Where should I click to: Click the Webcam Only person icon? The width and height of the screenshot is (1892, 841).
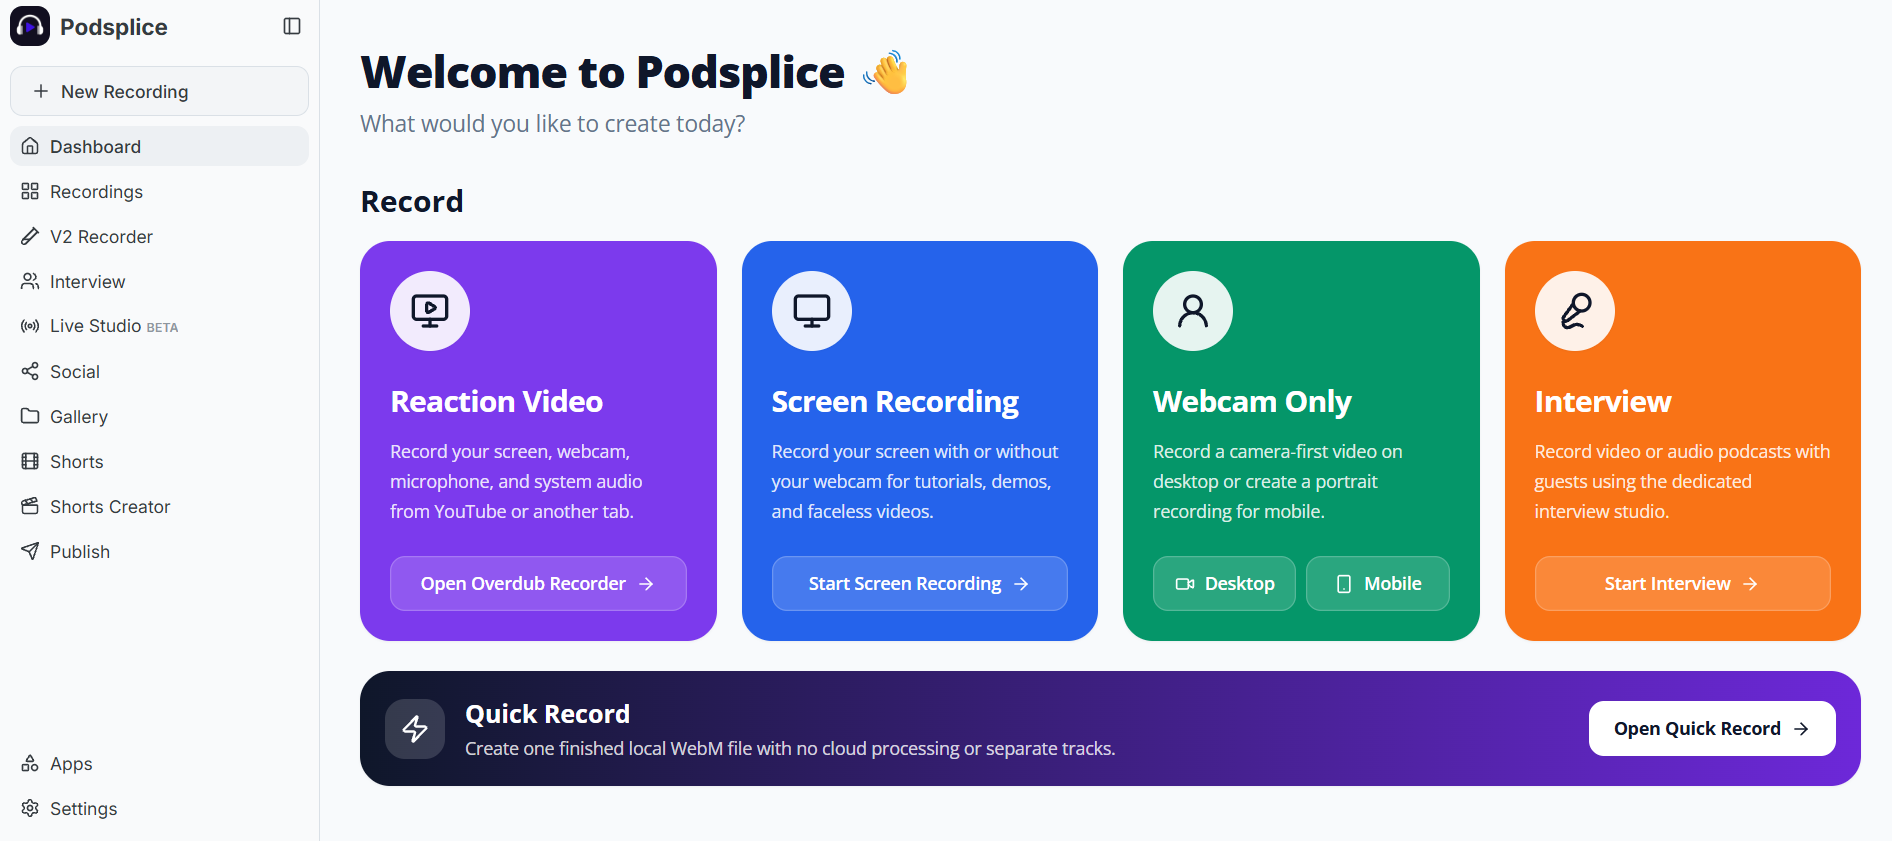point(1193,311)
